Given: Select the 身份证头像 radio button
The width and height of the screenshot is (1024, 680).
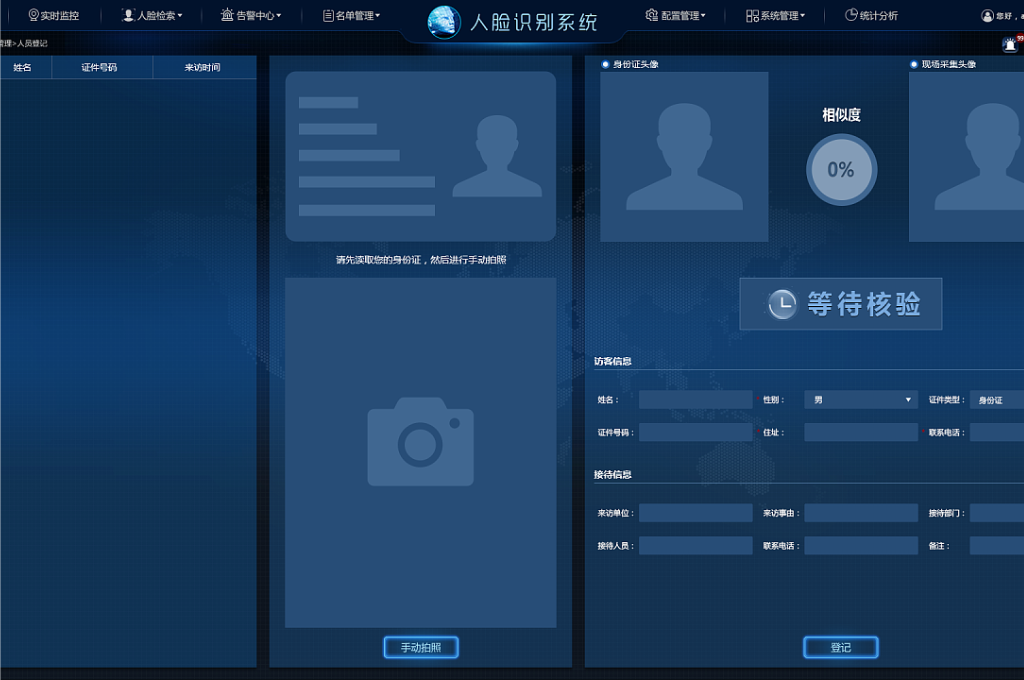Looking at the screenshot, I should click(606, 64).
